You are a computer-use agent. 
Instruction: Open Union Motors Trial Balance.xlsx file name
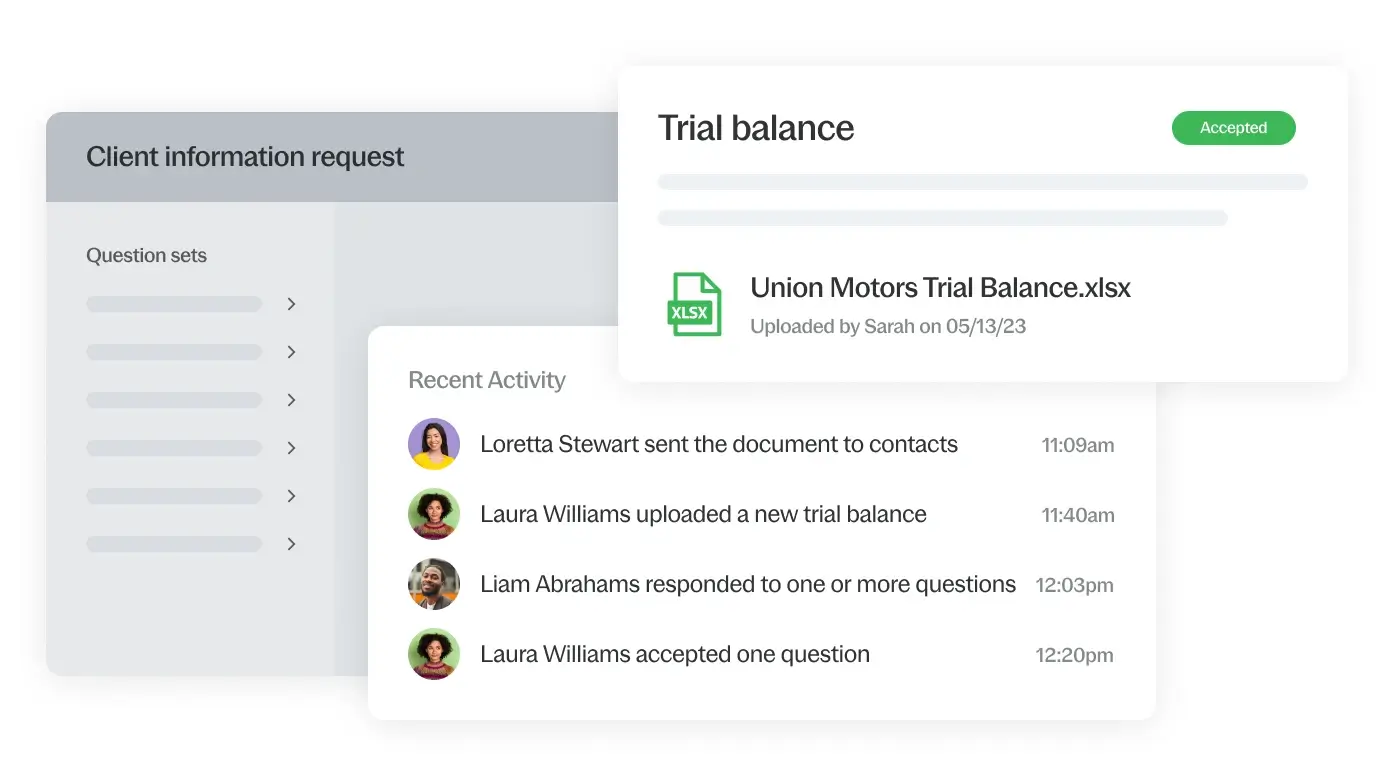(x=940, y=288)
